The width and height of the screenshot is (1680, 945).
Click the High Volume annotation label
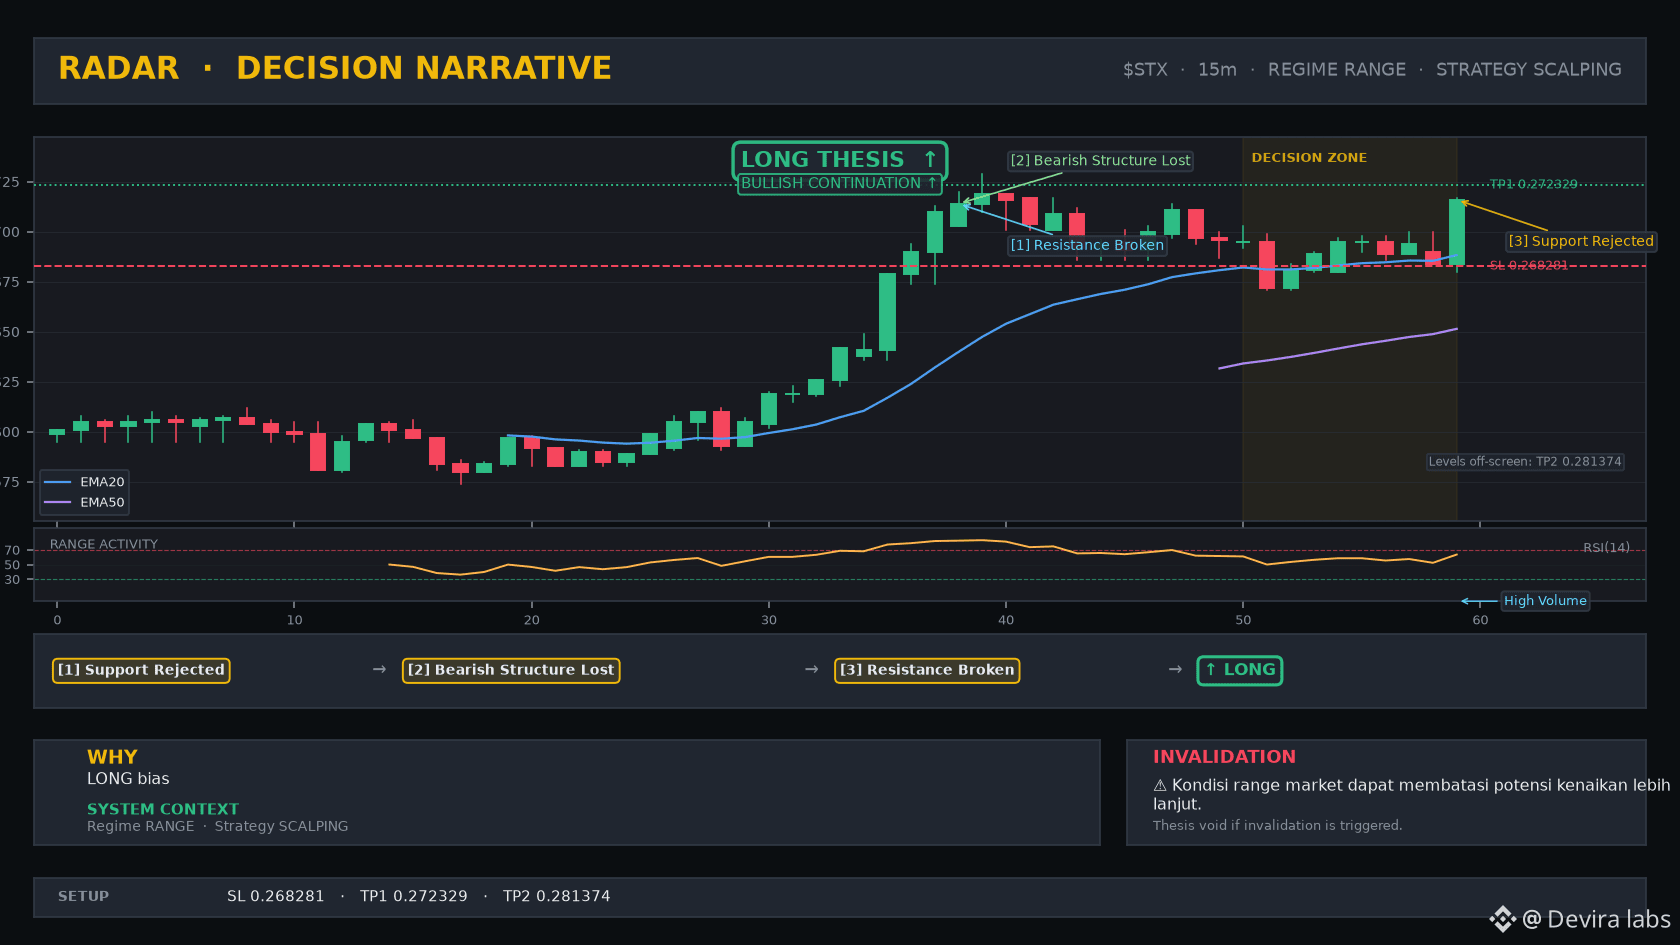tap(1545, 601)
